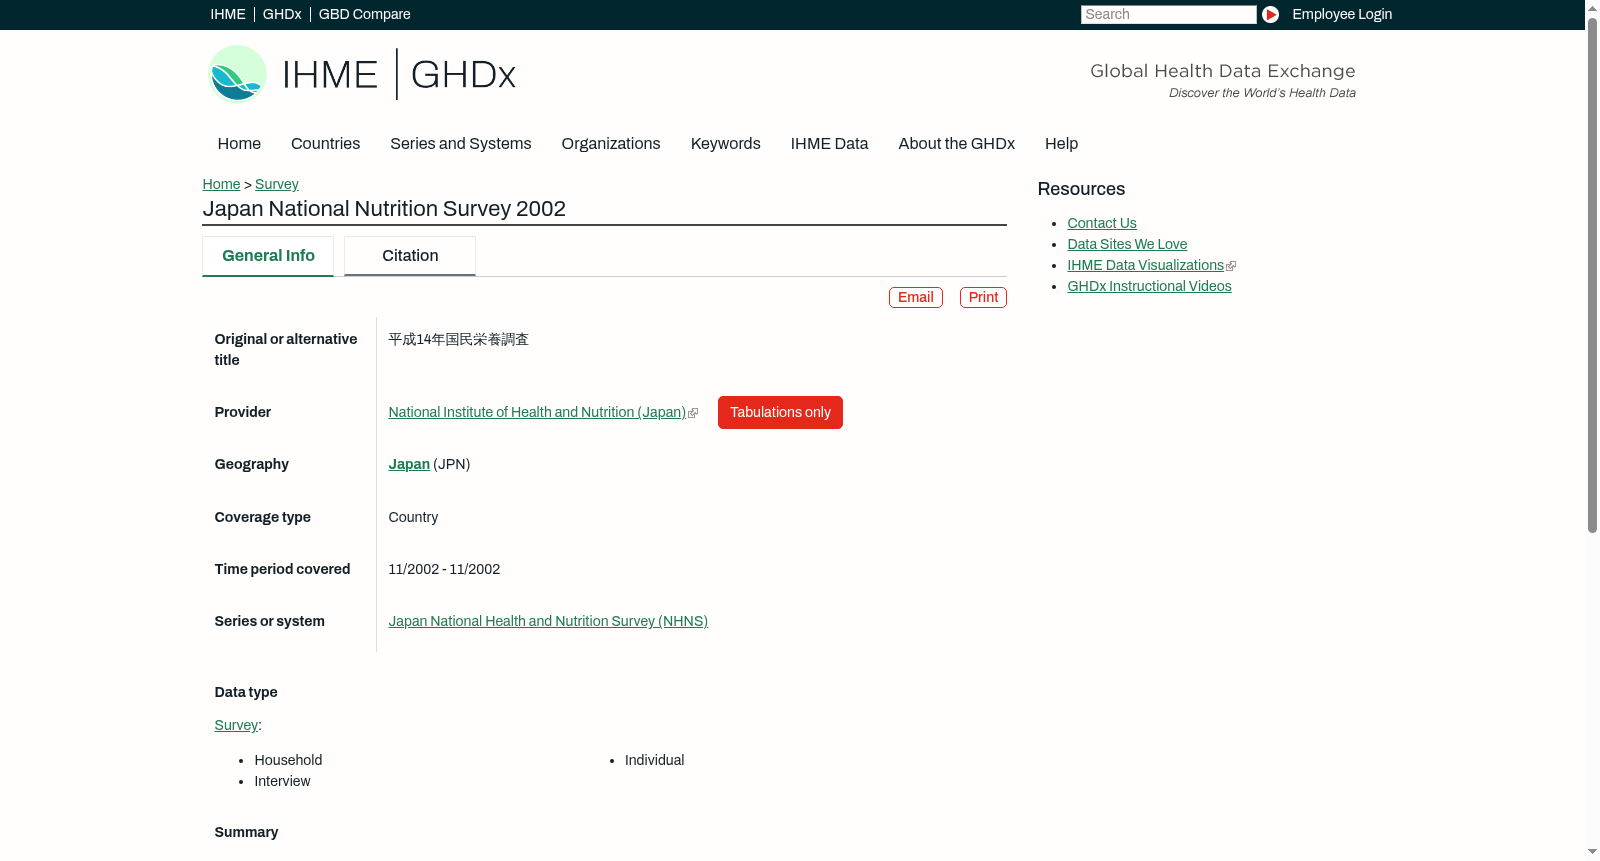Click the external link icon beside National Institute
This screenshot has width=1600, height=861.
click(693, 413)
